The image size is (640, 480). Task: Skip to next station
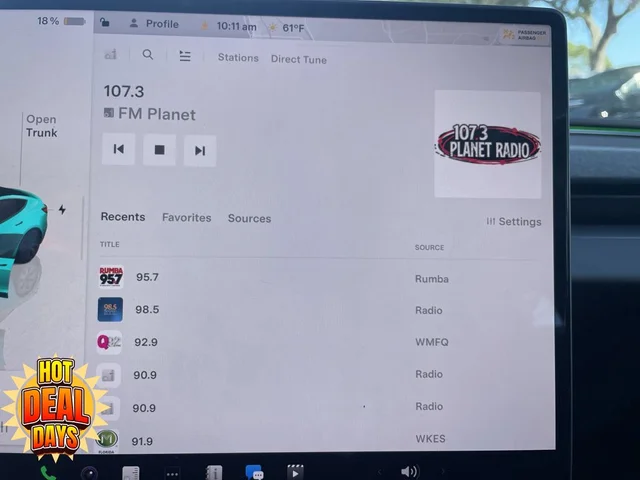point(200,151)
